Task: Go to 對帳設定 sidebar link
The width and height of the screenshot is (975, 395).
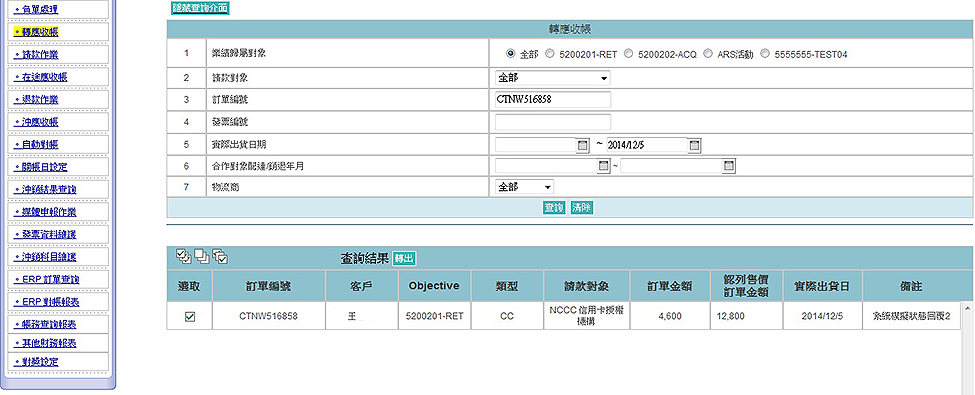Action: click(36, 361)
